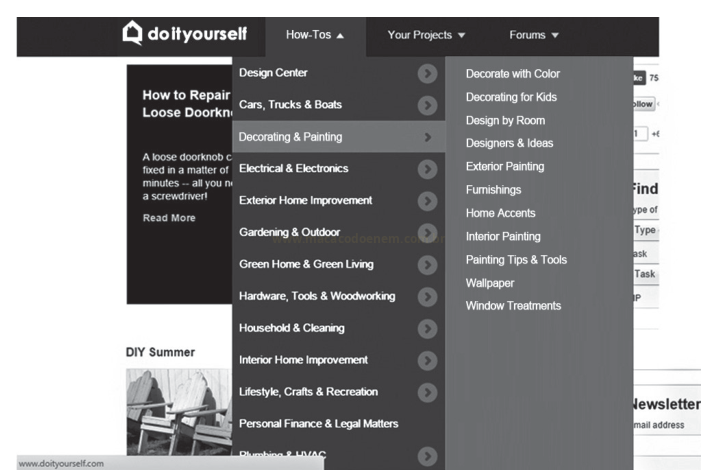Open the Your Projects dropdown
Image resolution: width=717 pixels, height=476 pixels.
pos(426,35)
